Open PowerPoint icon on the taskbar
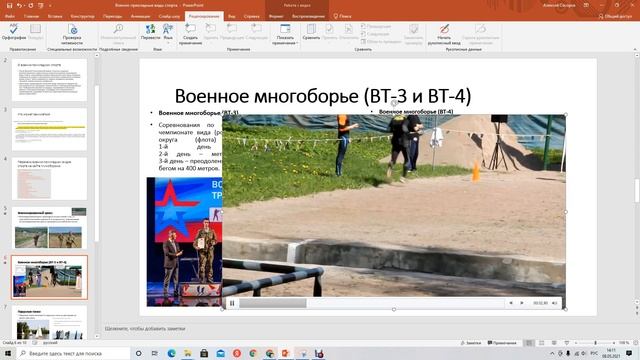This screenshot has height=360, width=640. pyautogui.click(x=286, y=353)
